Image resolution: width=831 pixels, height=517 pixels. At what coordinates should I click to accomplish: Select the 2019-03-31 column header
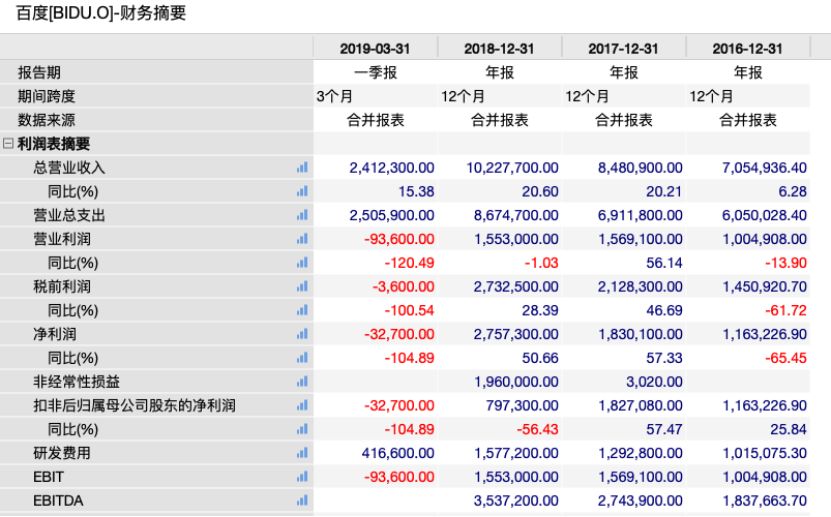pos(375,49)
